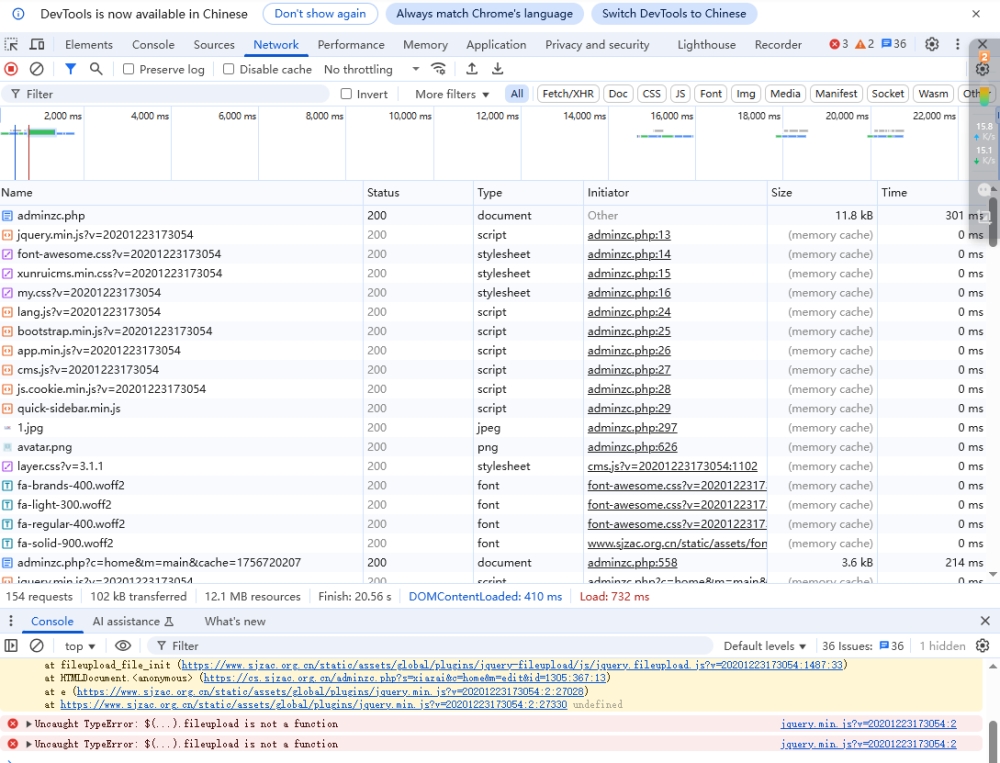Open DevTools more options menu

click(x=957, y=44)
